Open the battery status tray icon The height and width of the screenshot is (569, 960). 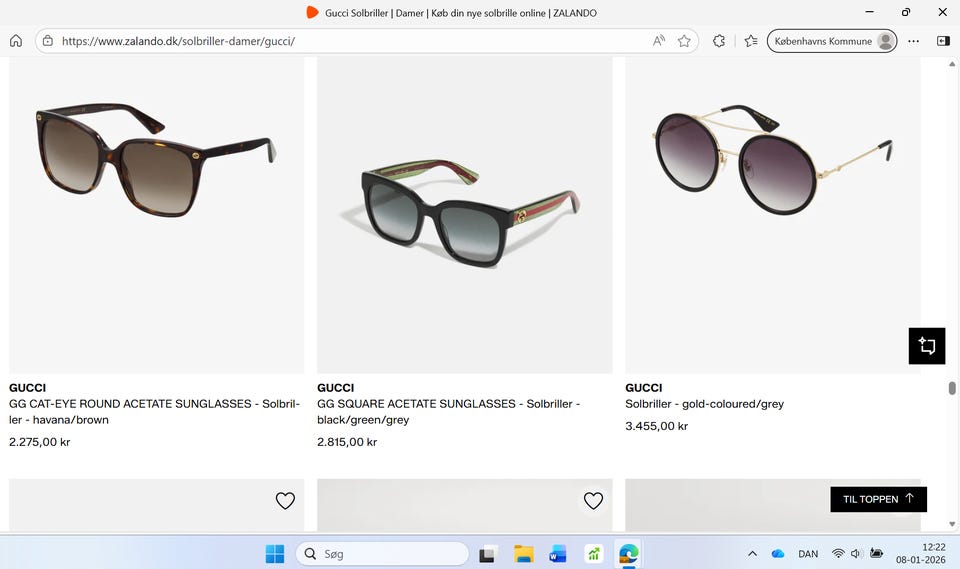click(876, 554)
